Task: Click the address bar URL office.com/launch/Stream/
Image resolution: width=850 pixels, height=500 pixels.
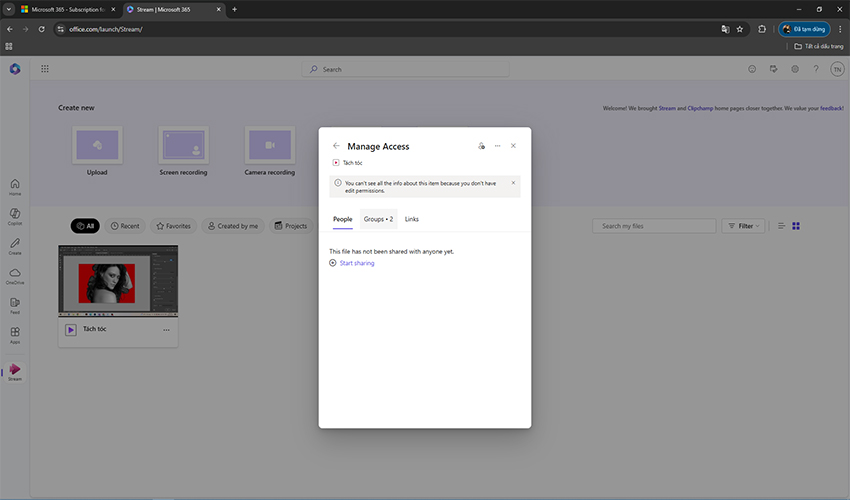Action: coord(106,29)
